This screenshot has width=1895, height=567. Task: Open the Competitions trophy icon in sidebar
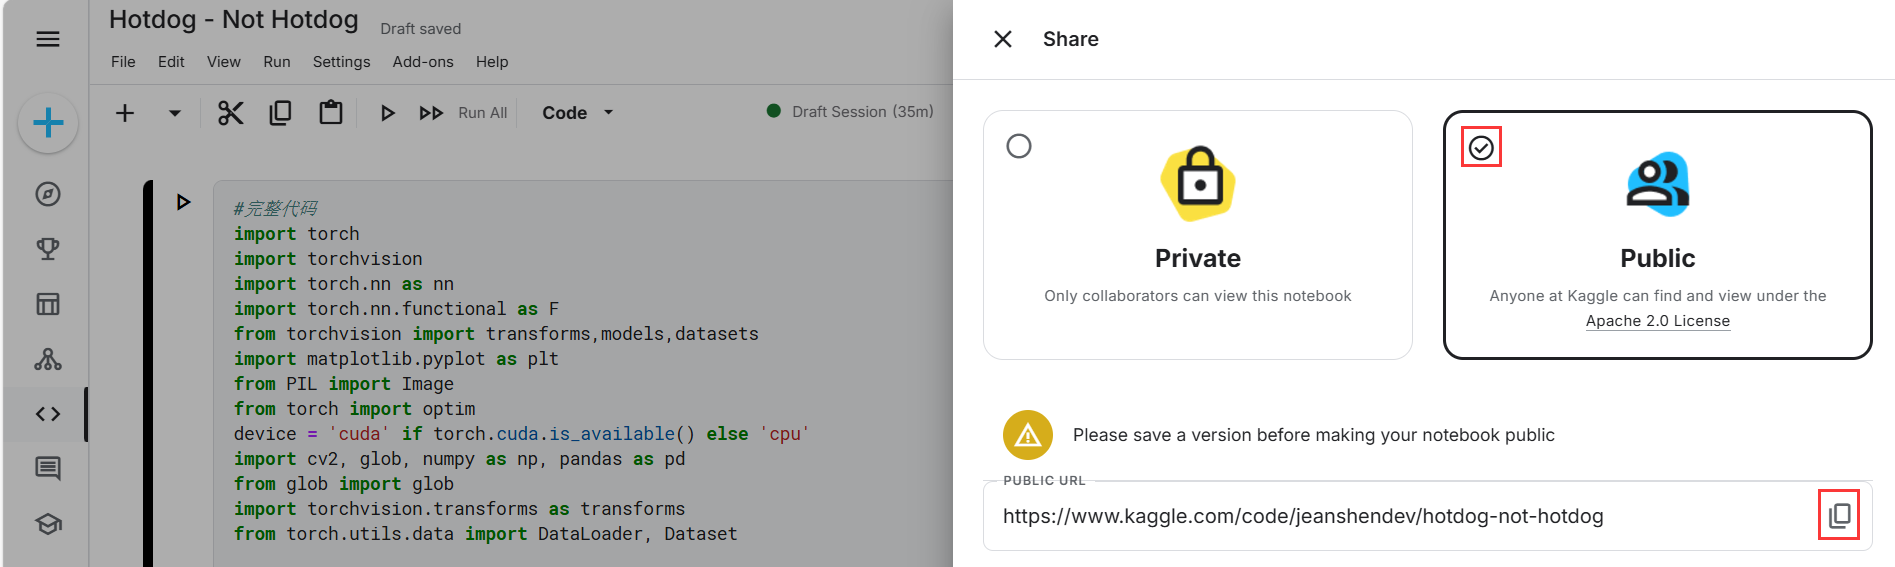tap(48, 249)
